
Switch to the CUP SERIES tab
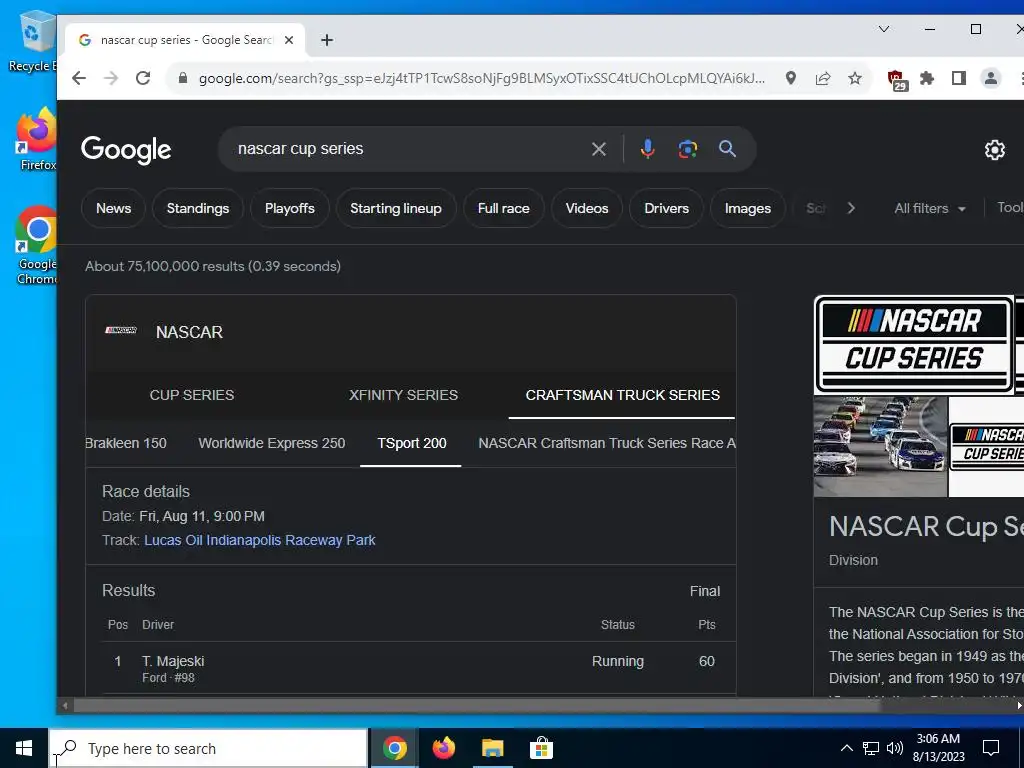(x=191, y=395)
